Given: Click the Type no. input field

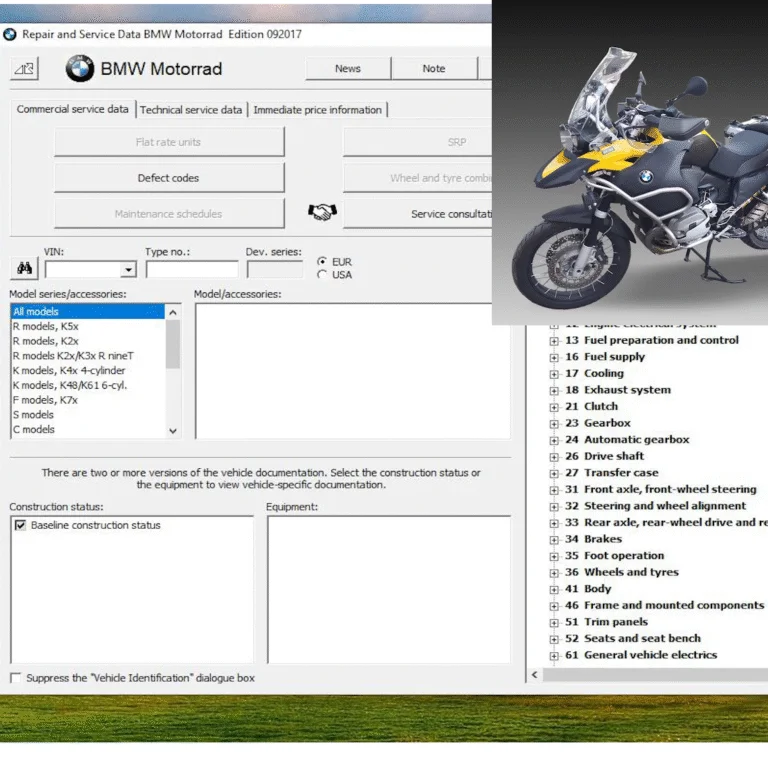Looking at the screenshot, I should 192,269.
